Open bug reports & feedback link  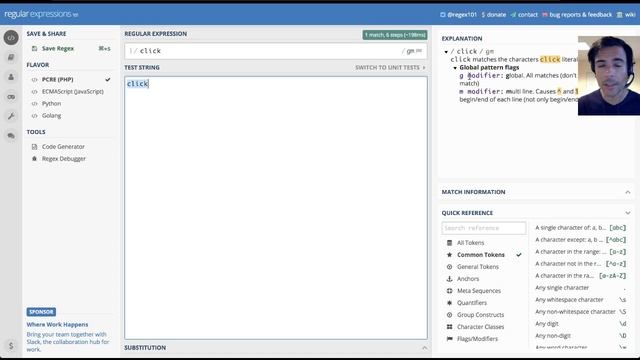pos(577,15)
